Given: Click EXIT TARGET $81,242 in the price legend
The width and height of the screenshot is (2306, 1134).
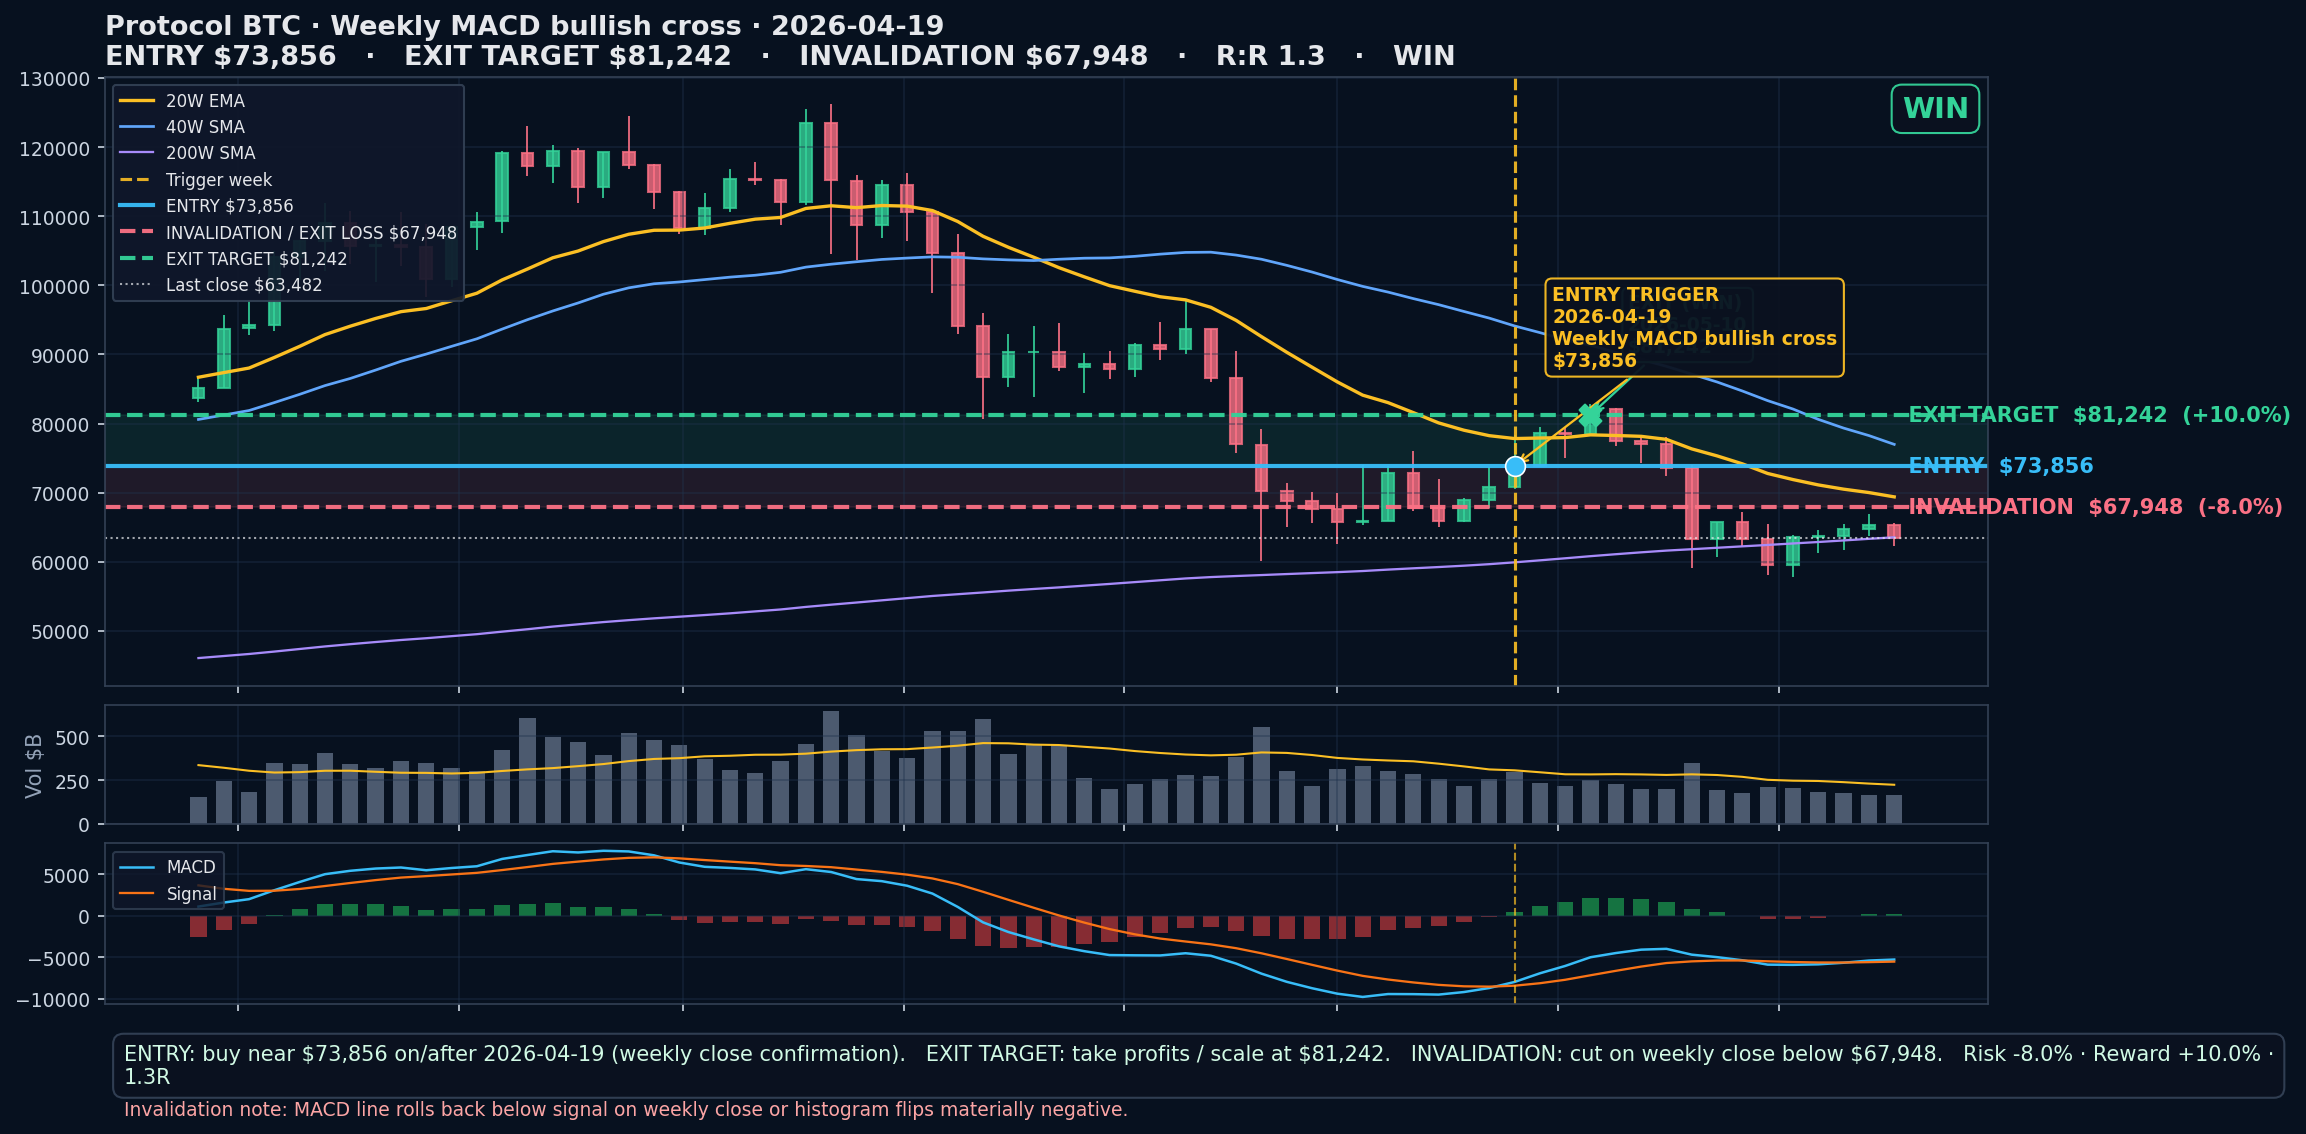Looking at the screenshot, I should coord(233,259).
